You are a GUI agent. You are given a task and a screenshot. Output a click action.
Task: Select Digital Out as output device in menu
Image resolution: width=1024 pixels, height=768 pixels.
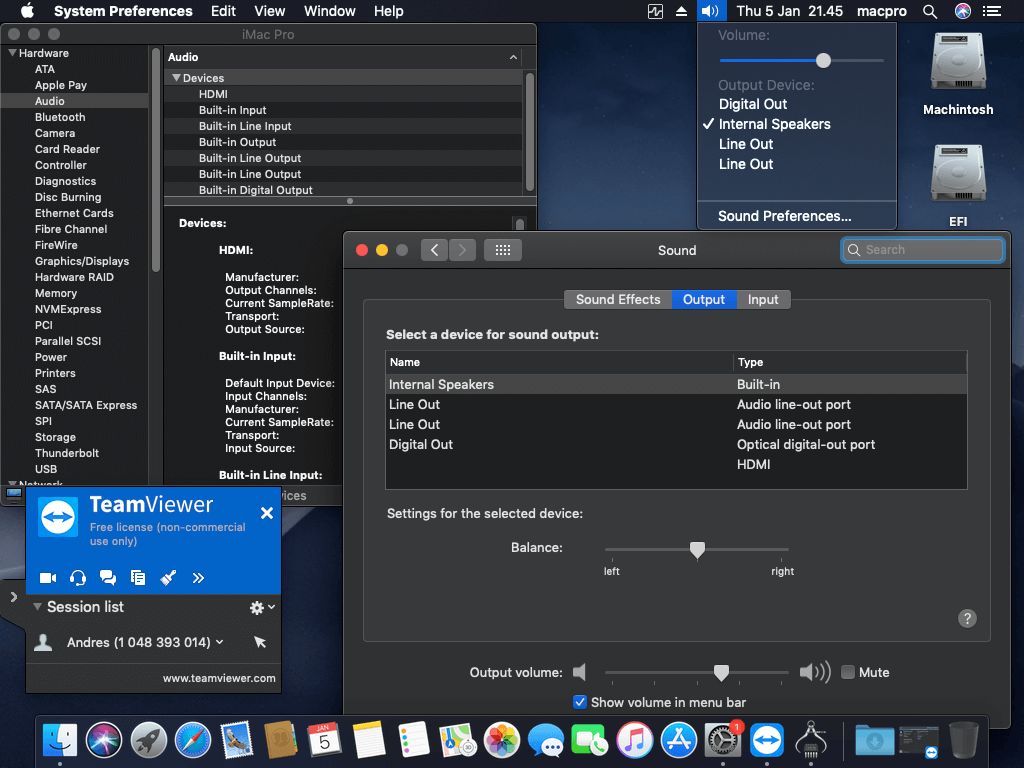click(x=753, y=104)
